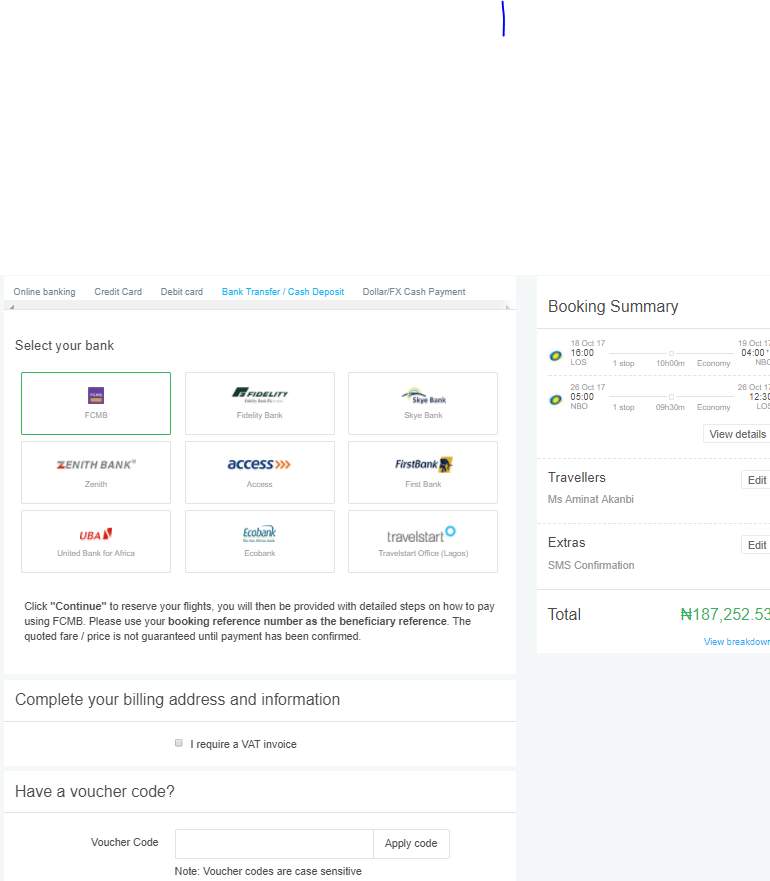This screenshot has width=770, height=881.
Task: Open the Credit Card tab
Action: pos(118,292)
